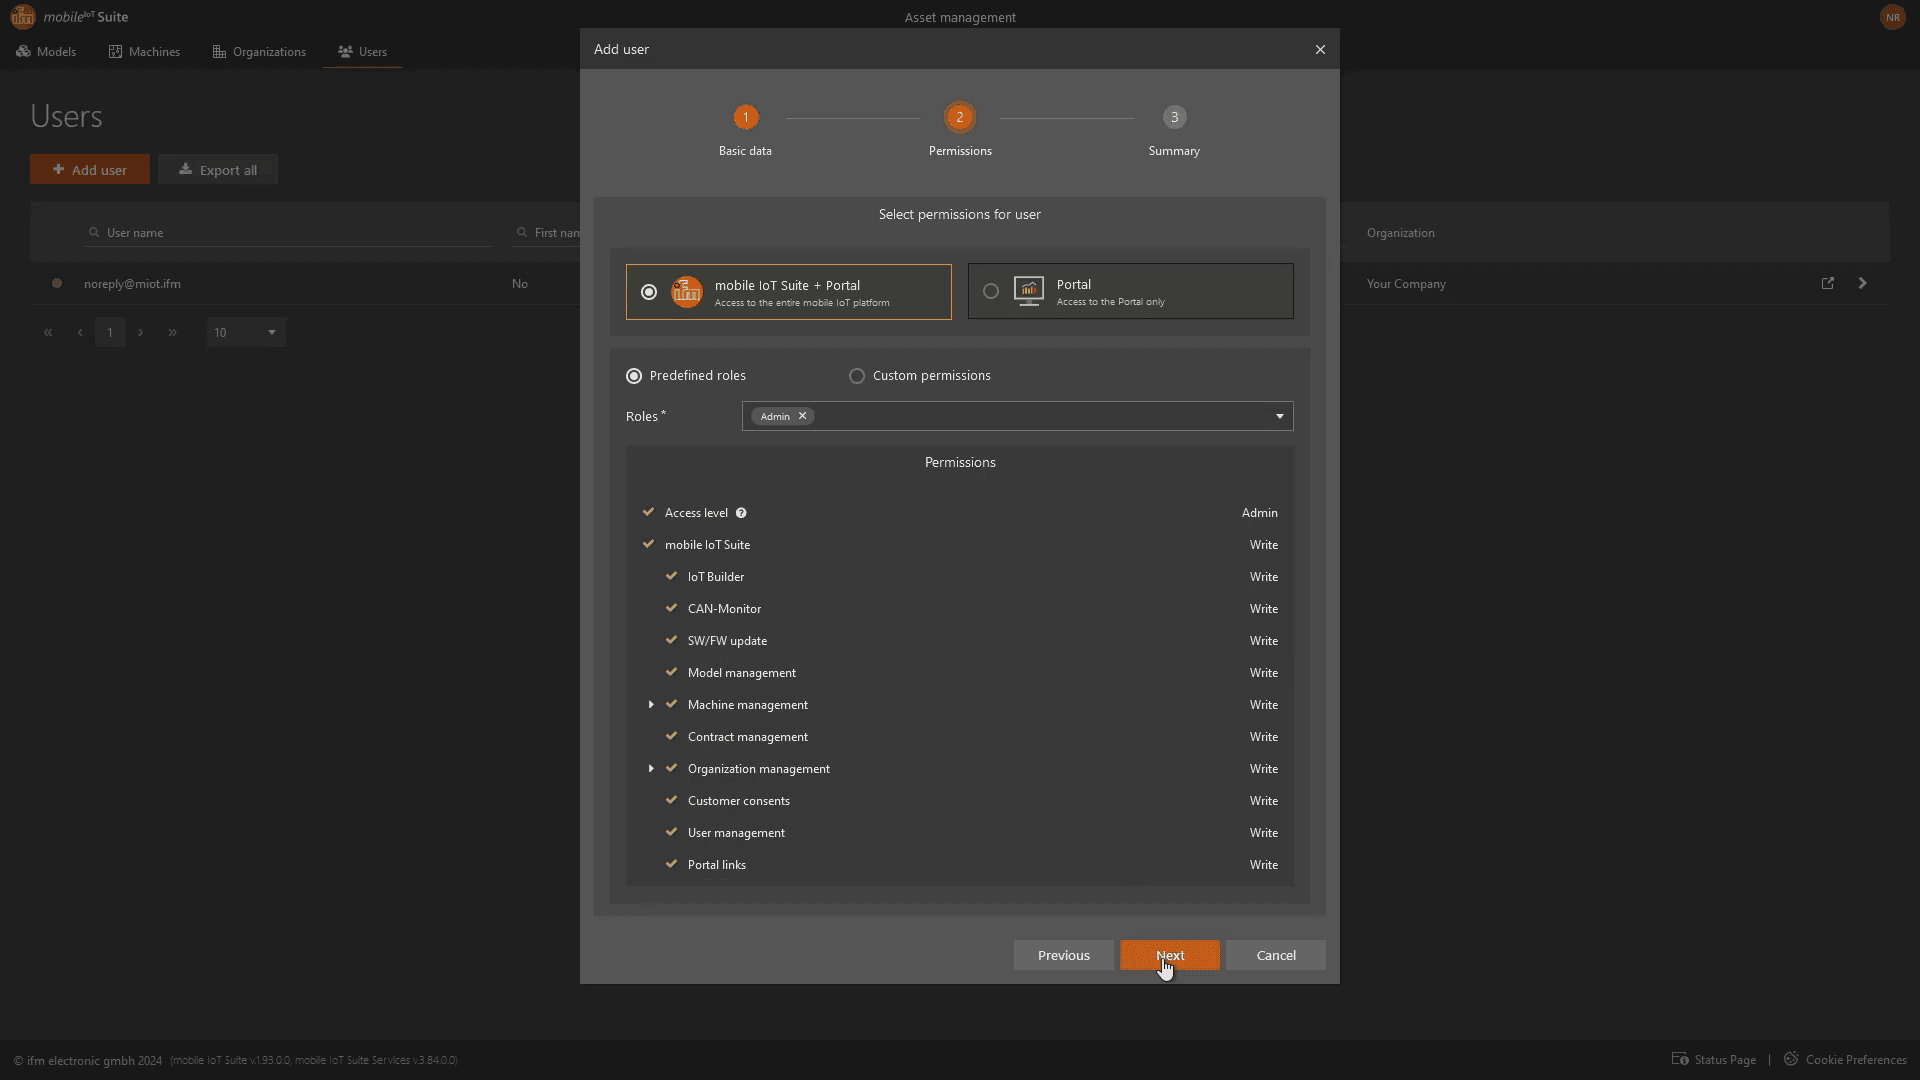Select the Custom permissions radio button
1920x1080 pixels.
[x=857, y=376]
